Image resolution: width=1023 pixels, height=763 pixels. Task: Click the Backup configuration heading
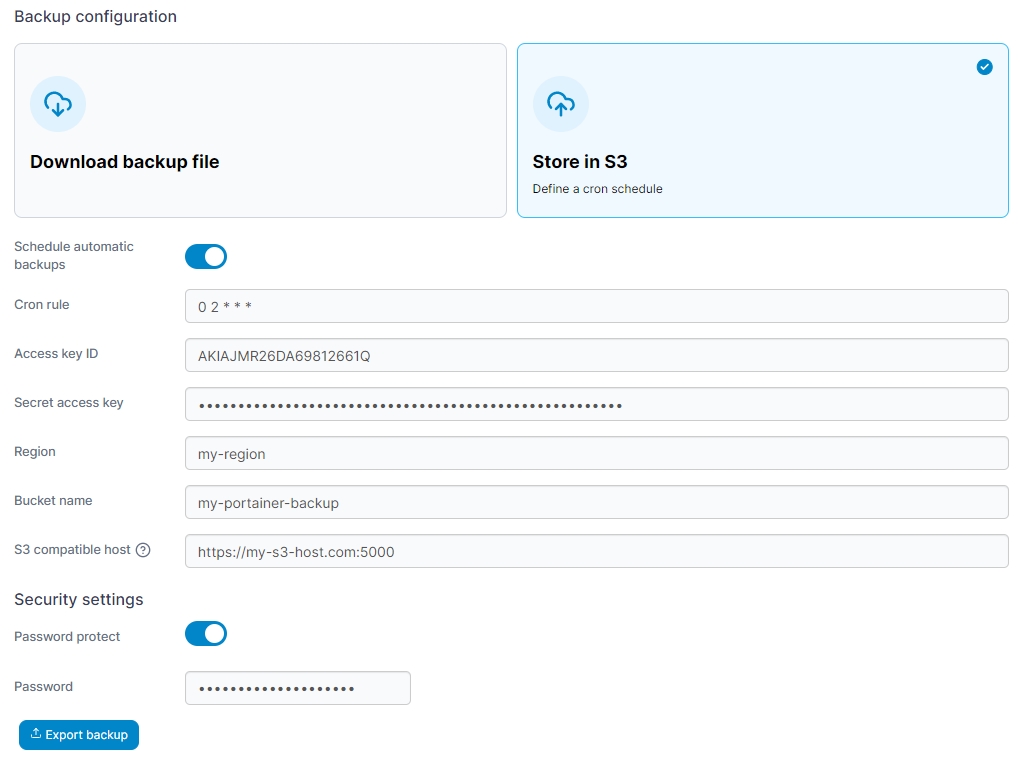pos(95,17)
